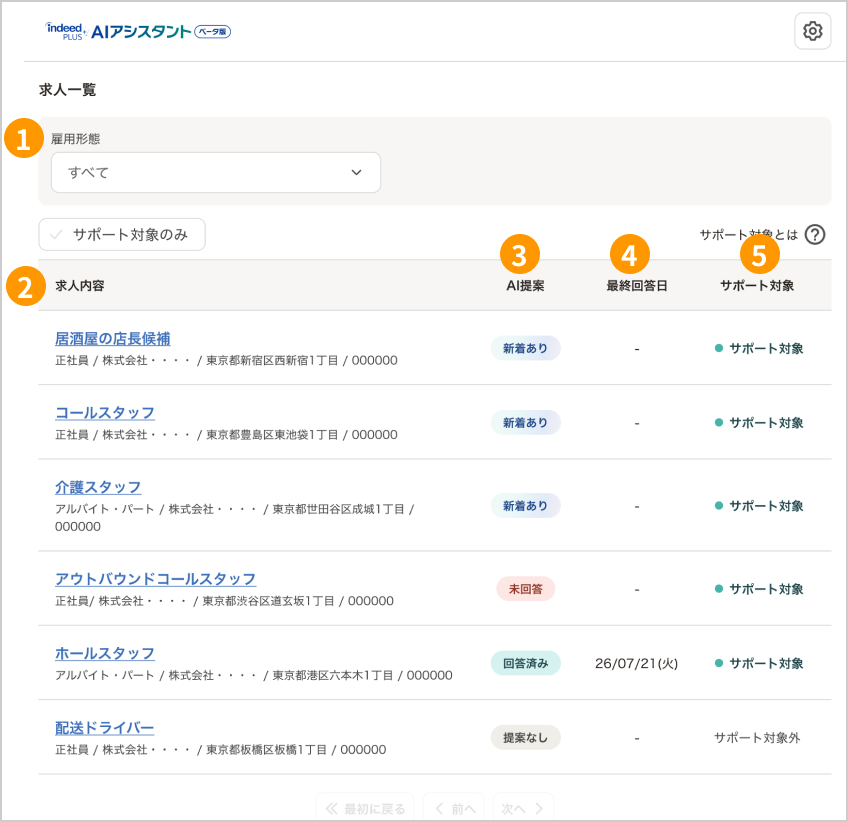Click サポート対象外 status for 配送ドライバー

pyautogui.click(x=757, y=738)
